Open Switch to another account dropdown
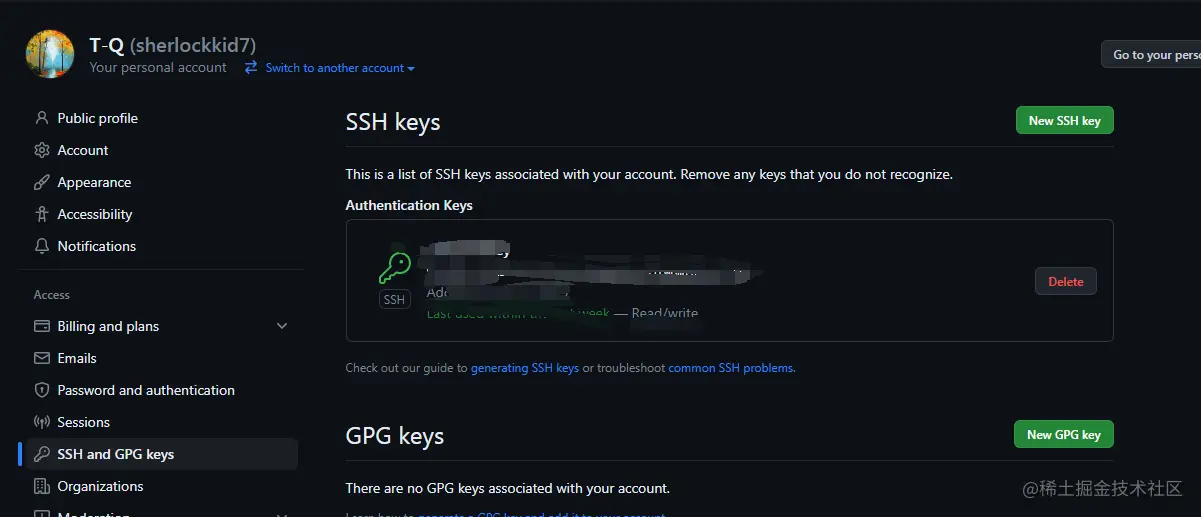1201x517 pixels. point(330,68)
